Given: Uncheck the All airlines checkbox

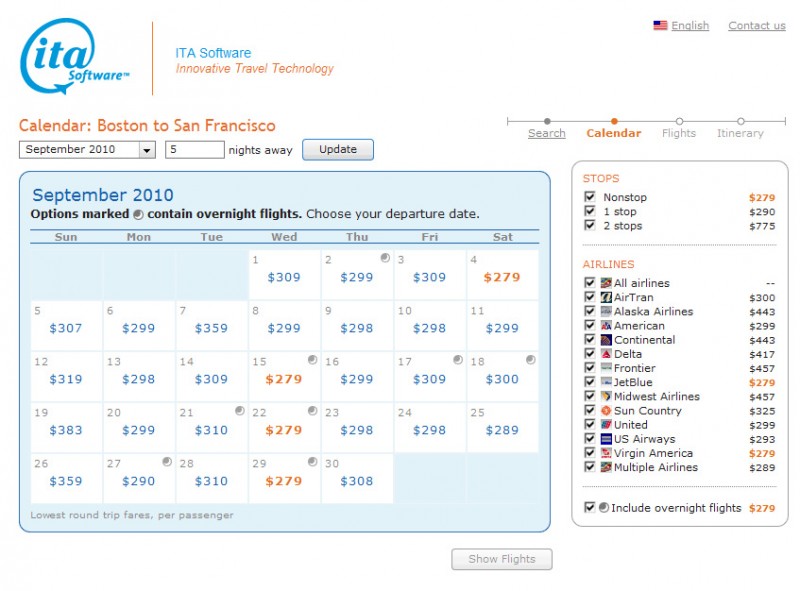Looking at the screenshot, I should (x=588, y=283).
